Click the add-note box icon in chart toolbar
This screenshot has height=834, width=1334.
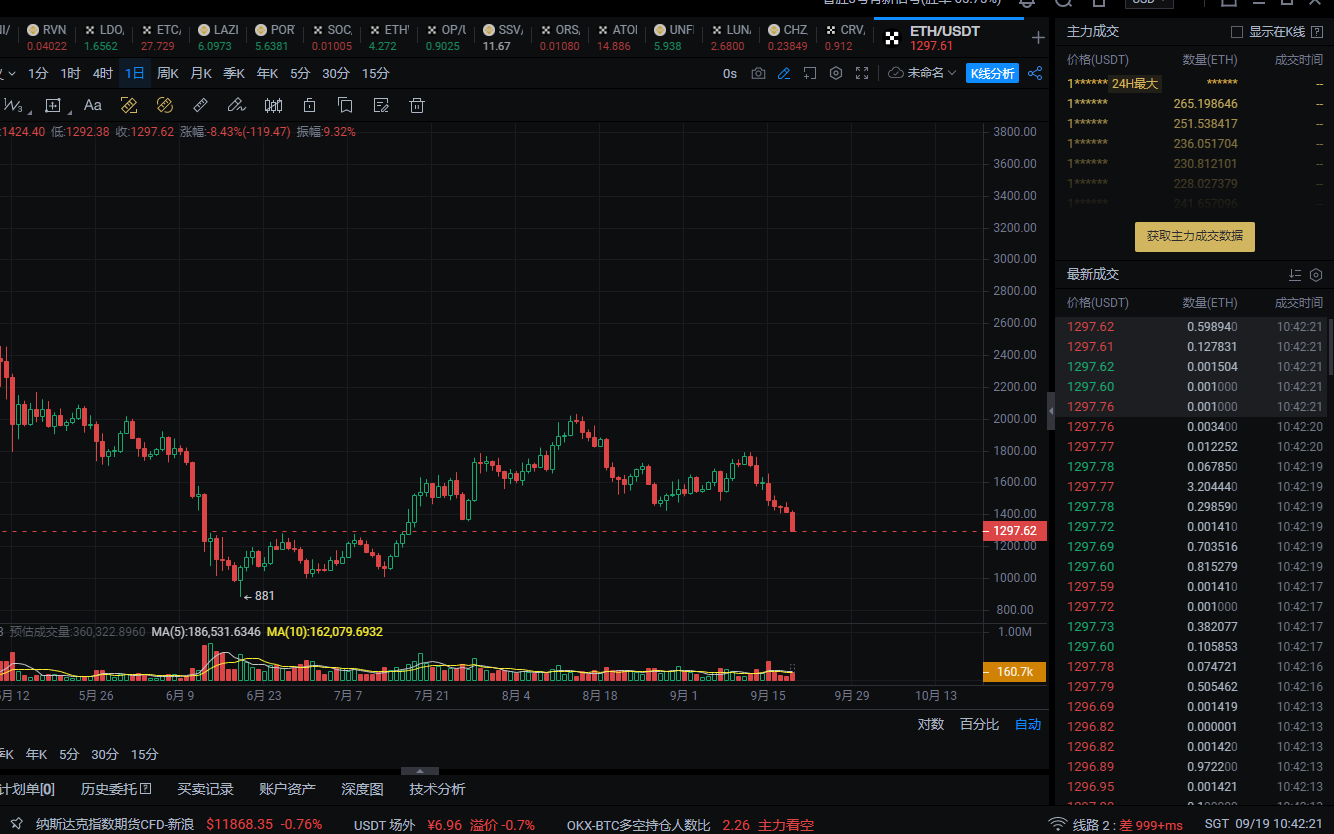pyautogui.click(x=810, y=73)
